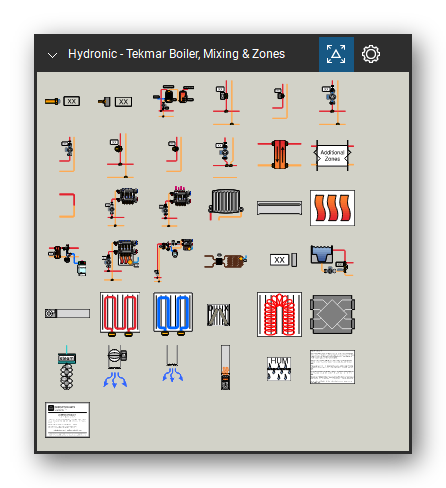Viewport: 446px width, 488px height.
Task: Select the dark gray sensor with XX tag
Action: [115, 102]
